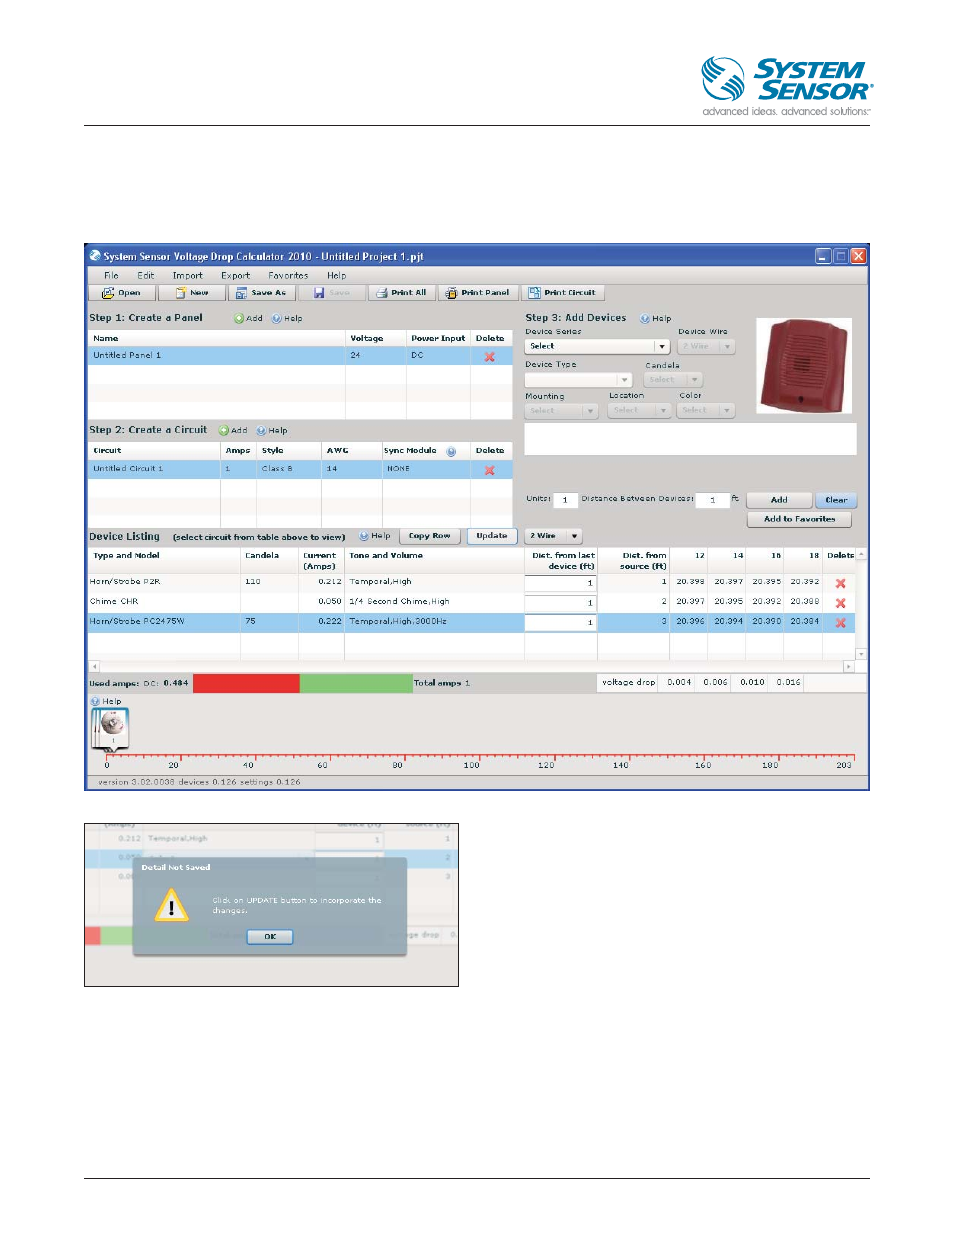Open Help for Step 3 Add Devices

pyautogui.click(x=656, y=319)
